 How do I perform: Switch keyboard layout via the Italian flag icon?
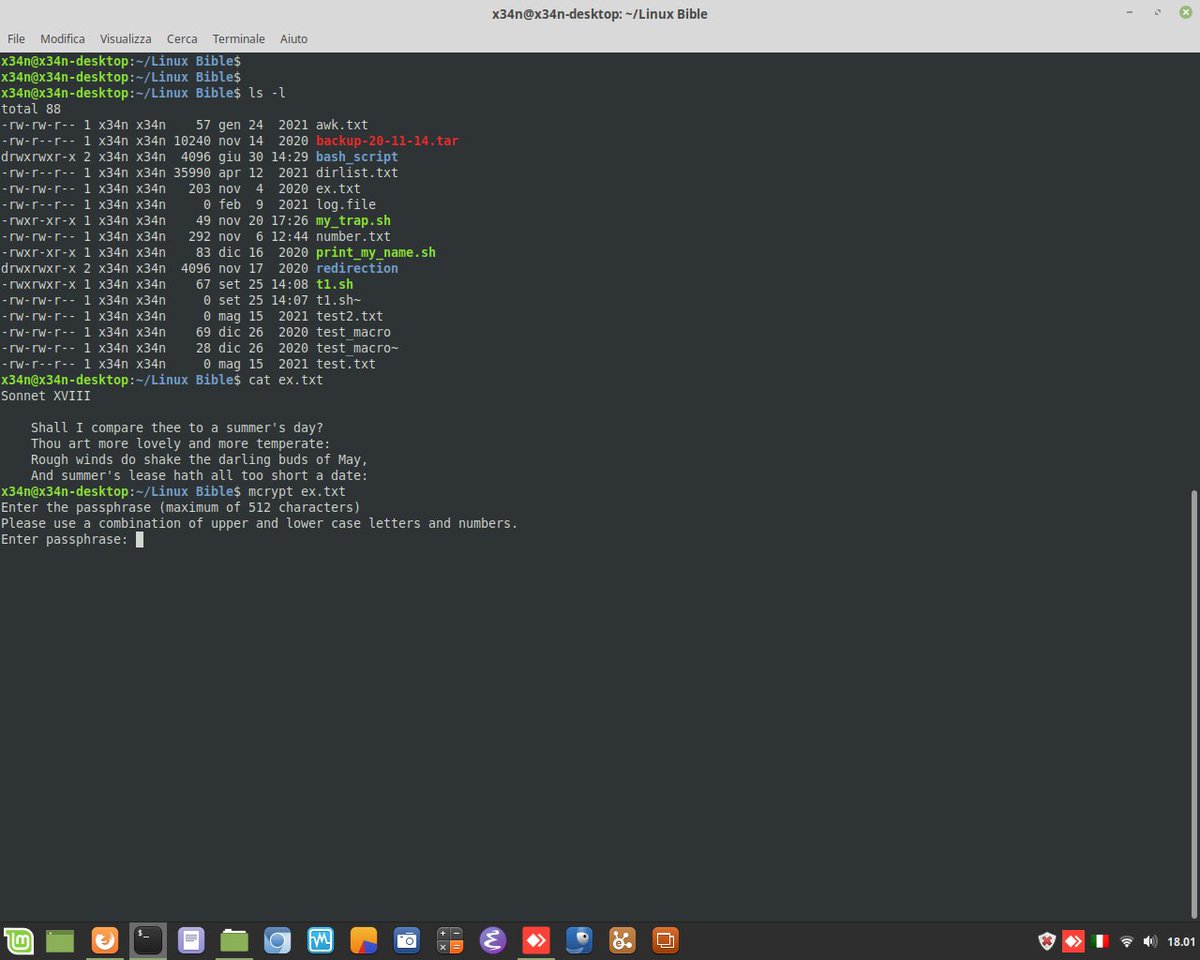1099,941
